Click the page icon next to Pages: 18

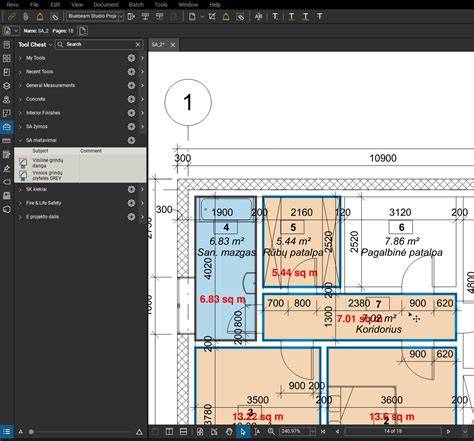[83, 31]
